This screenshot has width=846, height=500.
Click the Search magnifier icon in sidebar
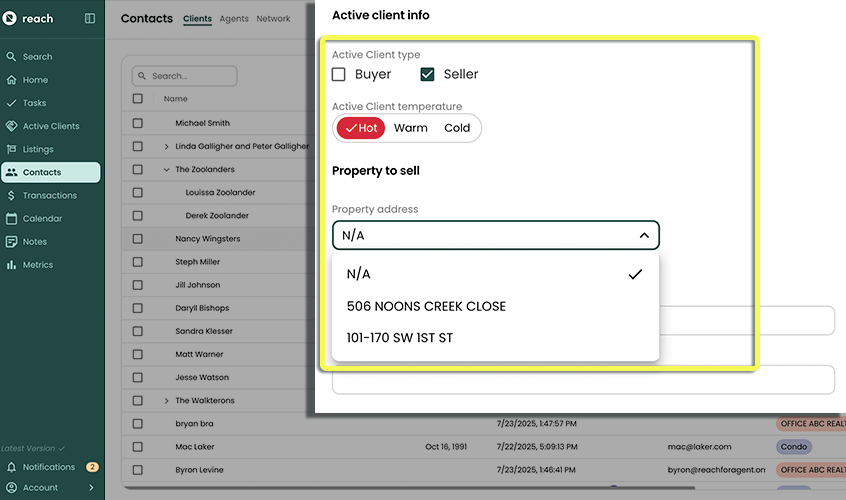click(12, 57)
